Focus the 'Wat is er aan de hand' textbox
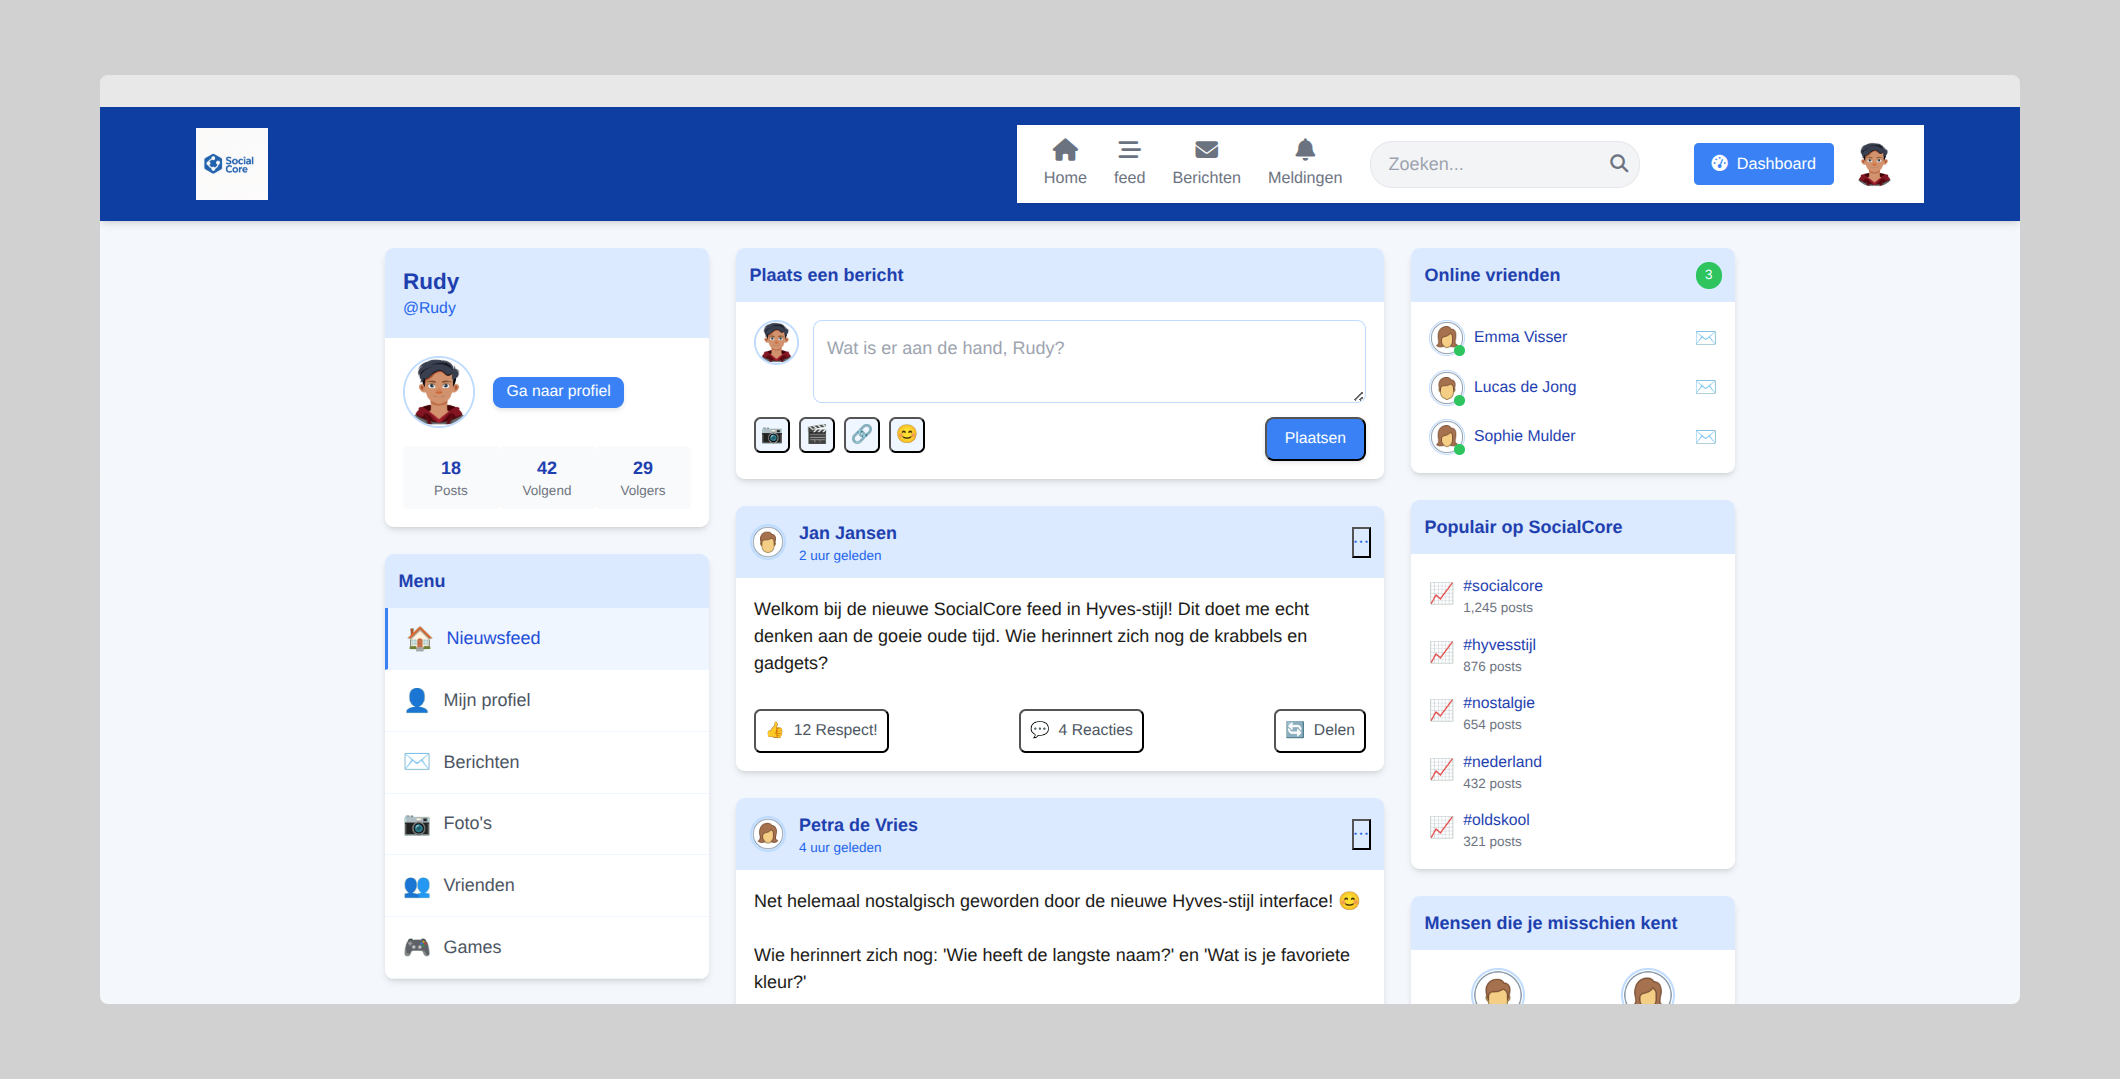This screenshot has width=2120, height=1079. [1088, 361]
